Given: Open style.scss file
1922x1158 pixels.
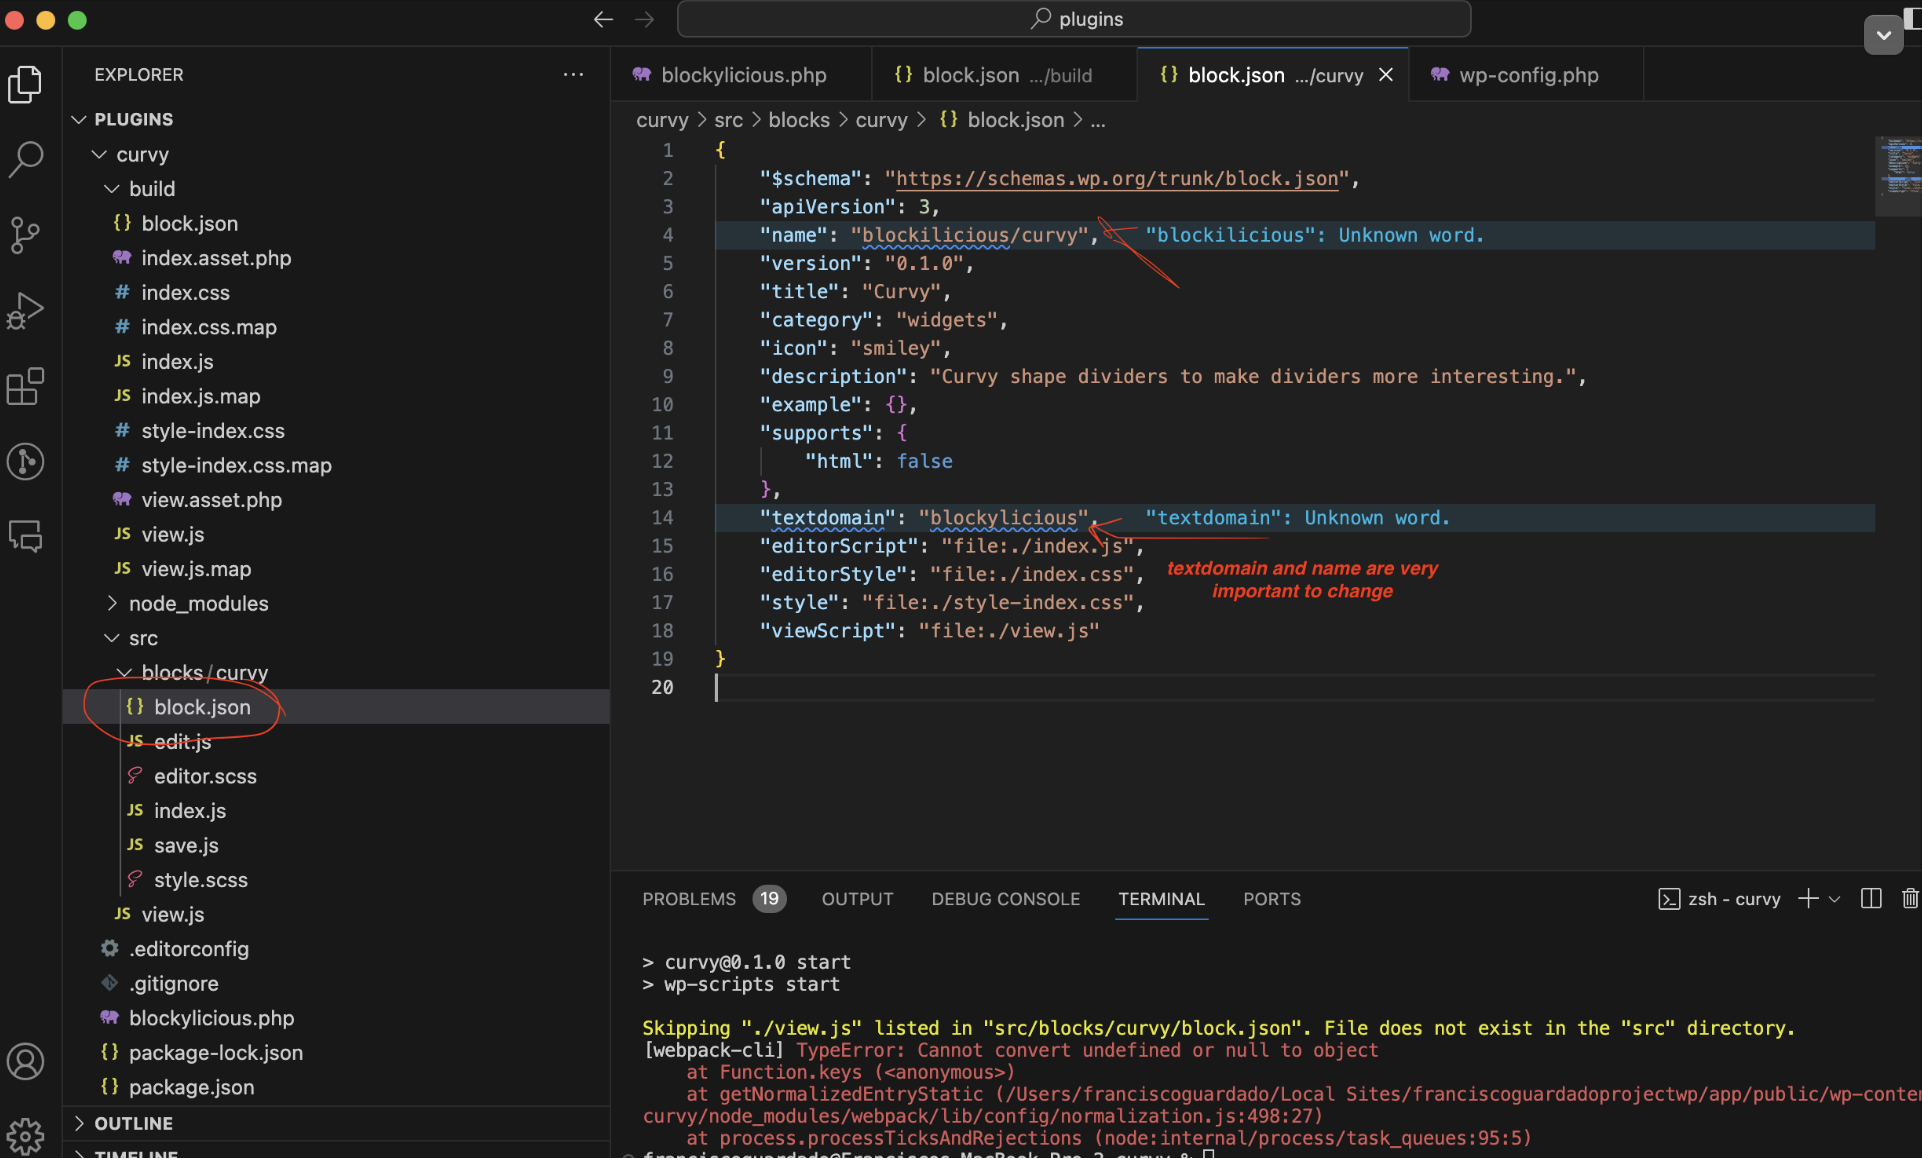Looking at the screenshot, I should point(336,880).
